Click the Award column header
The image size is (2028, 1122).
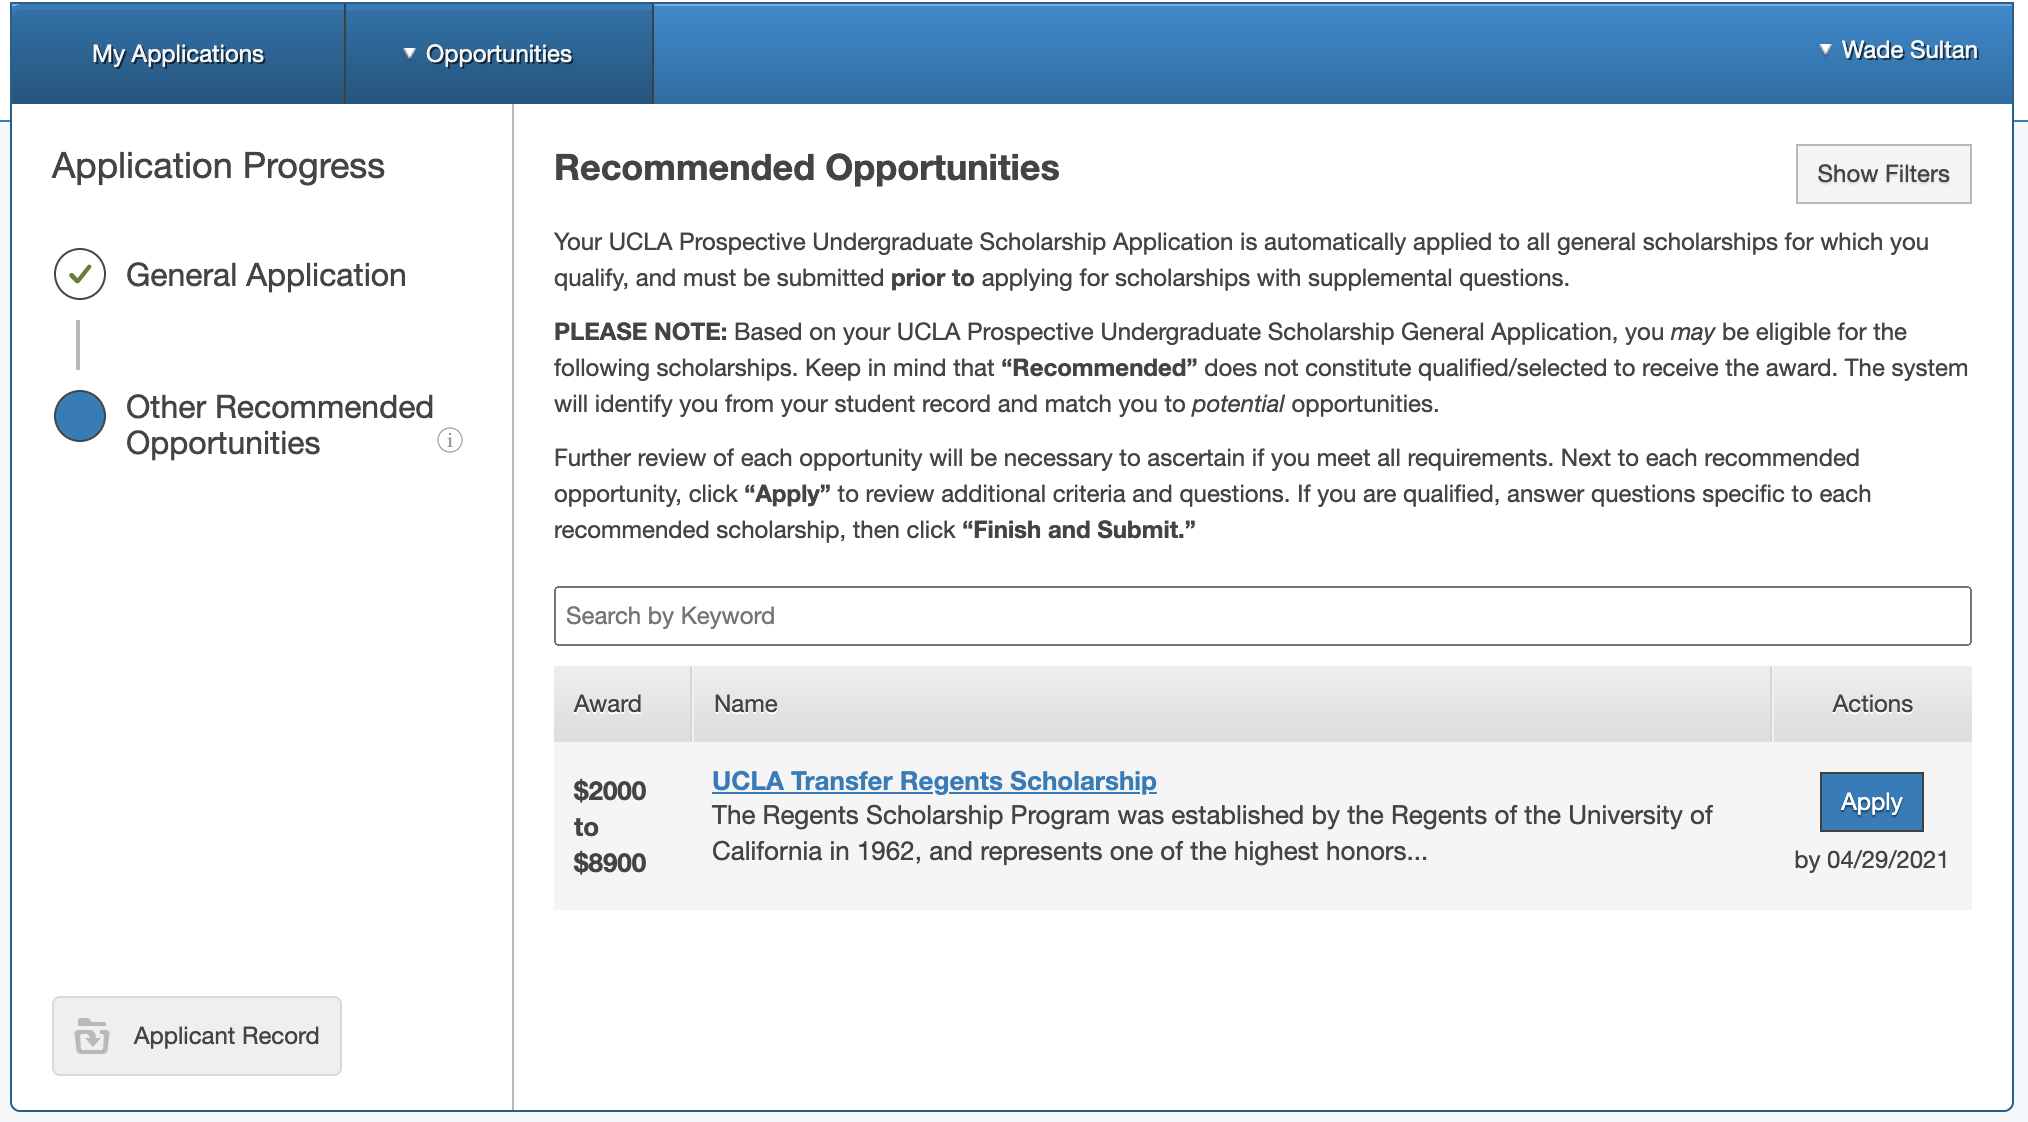608,704
